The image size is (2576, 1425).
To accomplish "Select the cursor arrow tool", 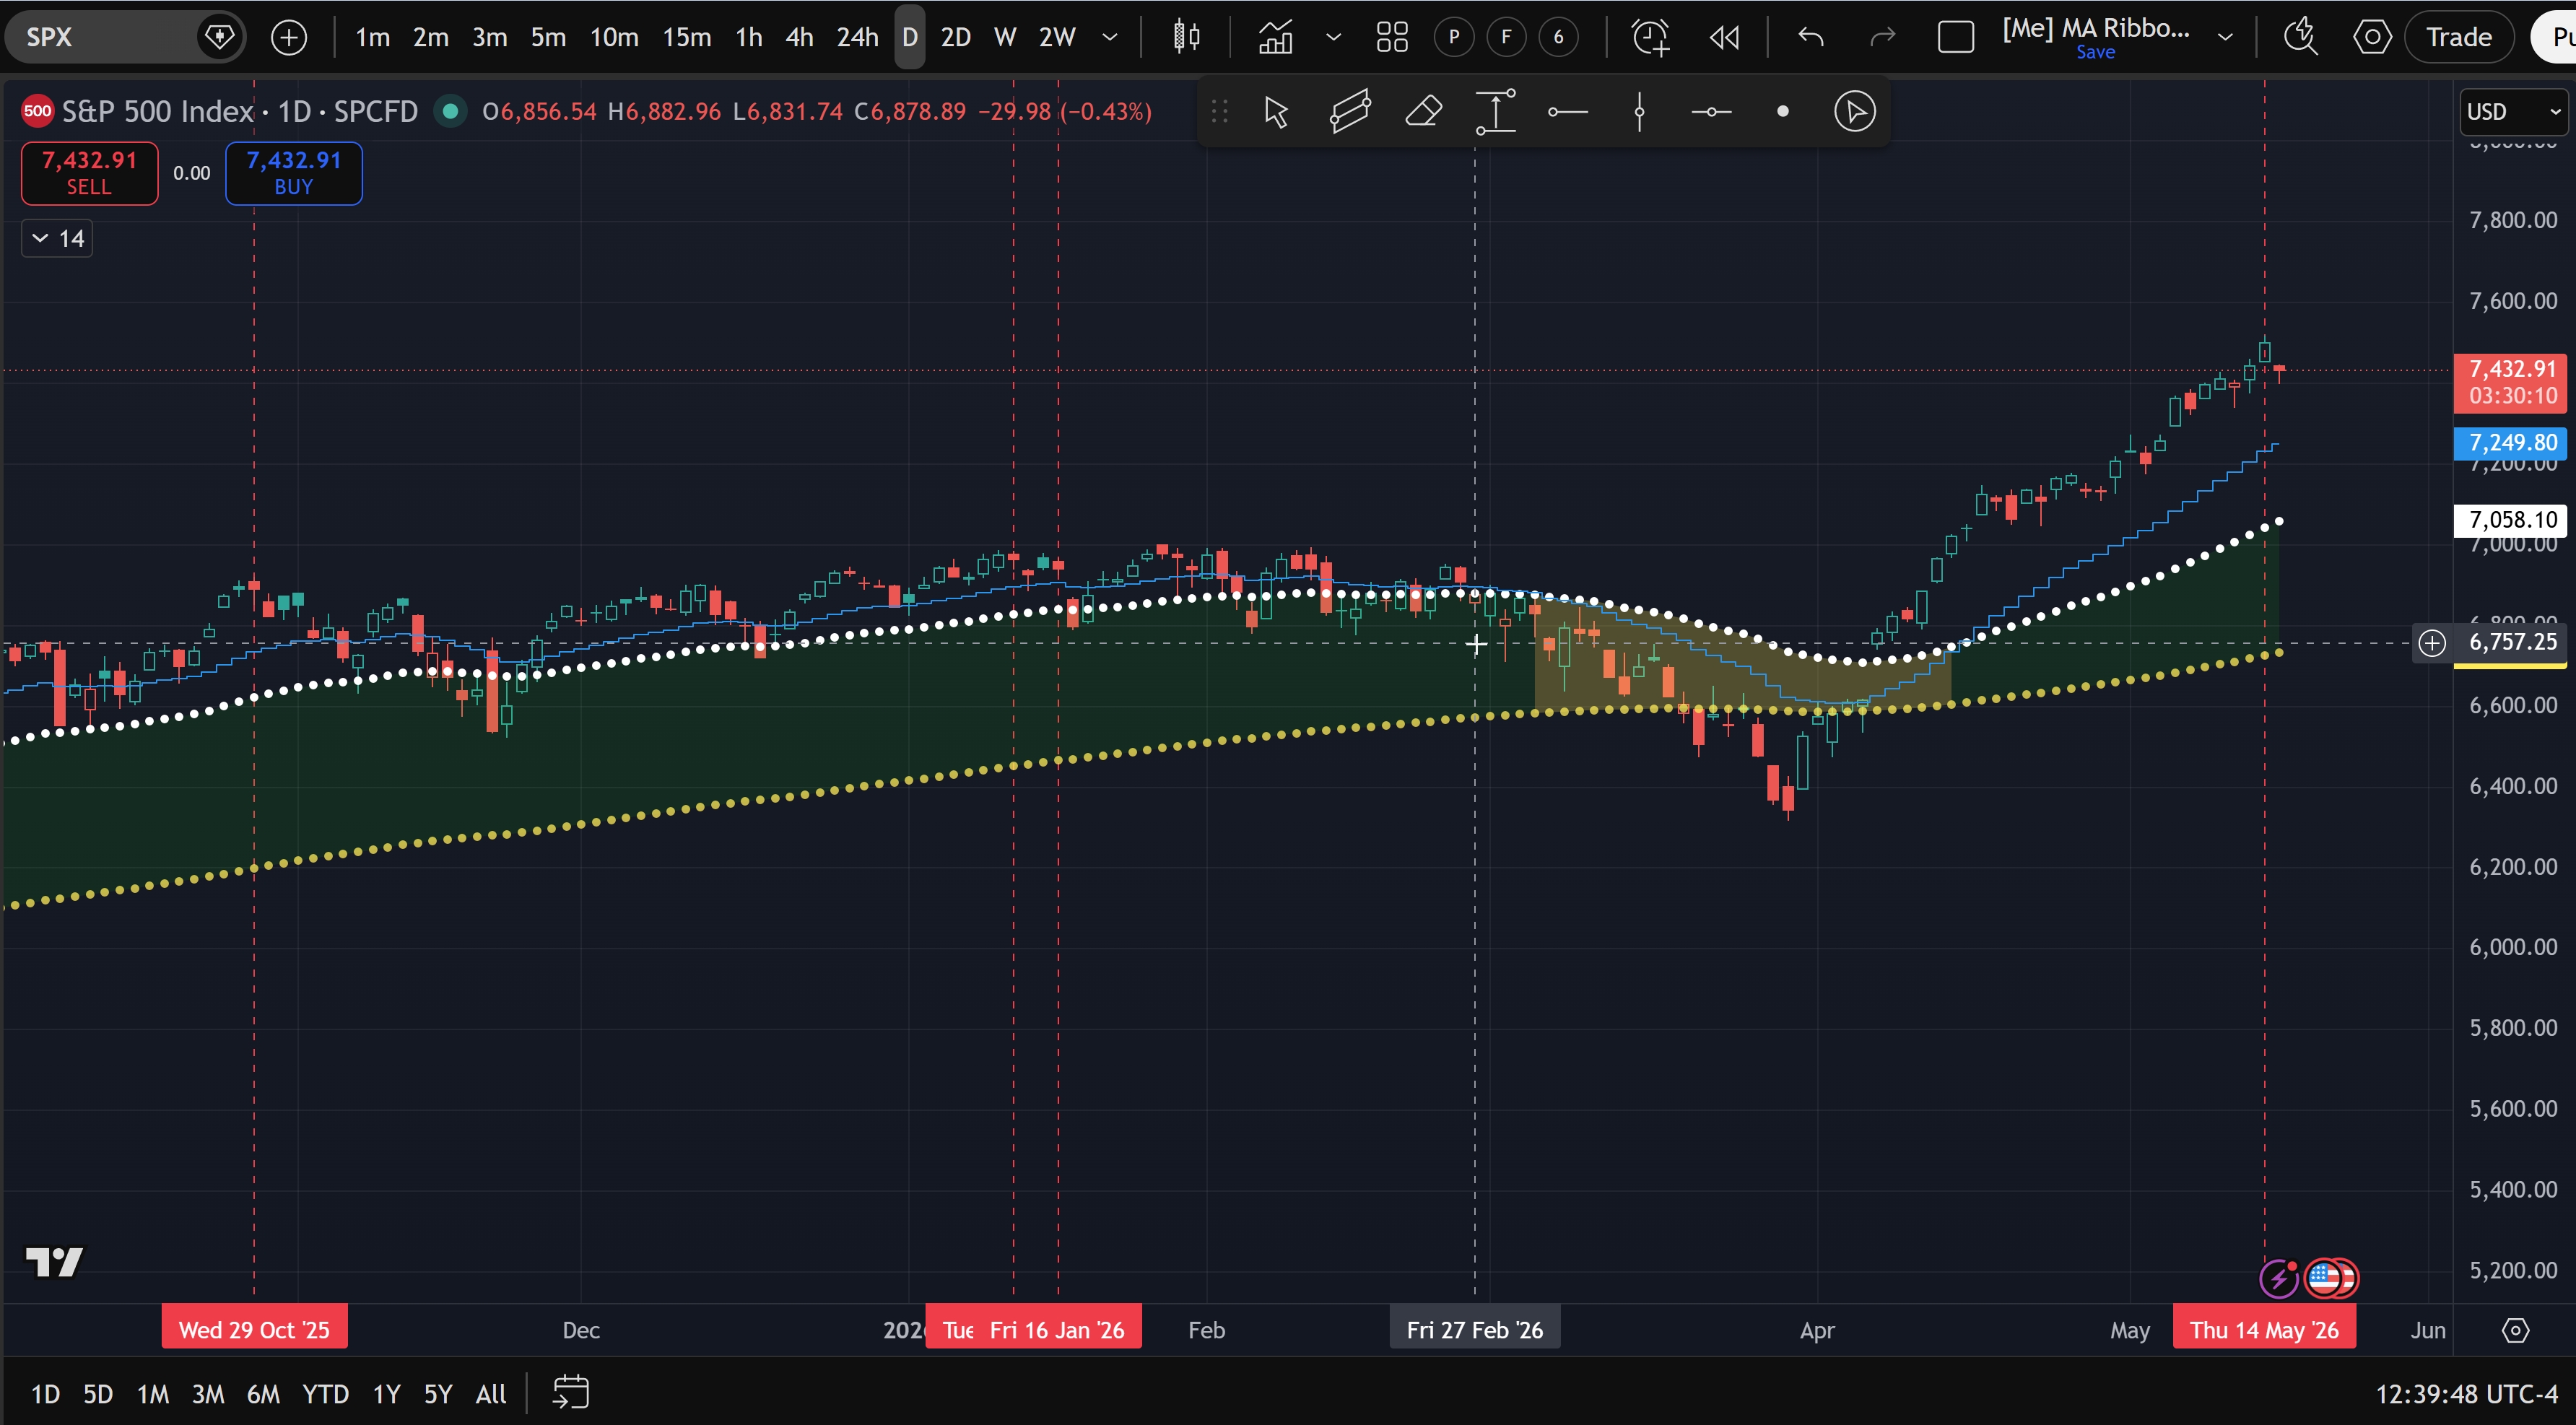I will coord(1276,111).
